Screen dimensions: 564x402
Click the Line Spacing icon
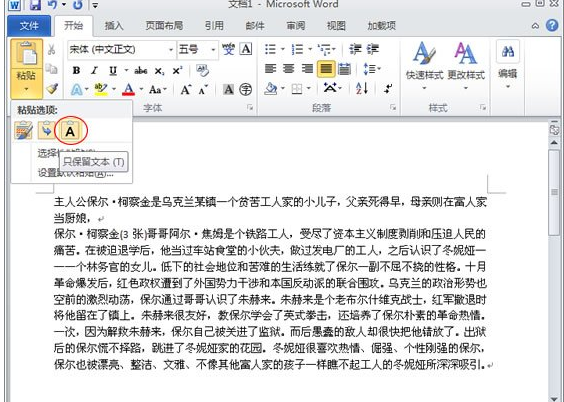[x=369, y=69]
